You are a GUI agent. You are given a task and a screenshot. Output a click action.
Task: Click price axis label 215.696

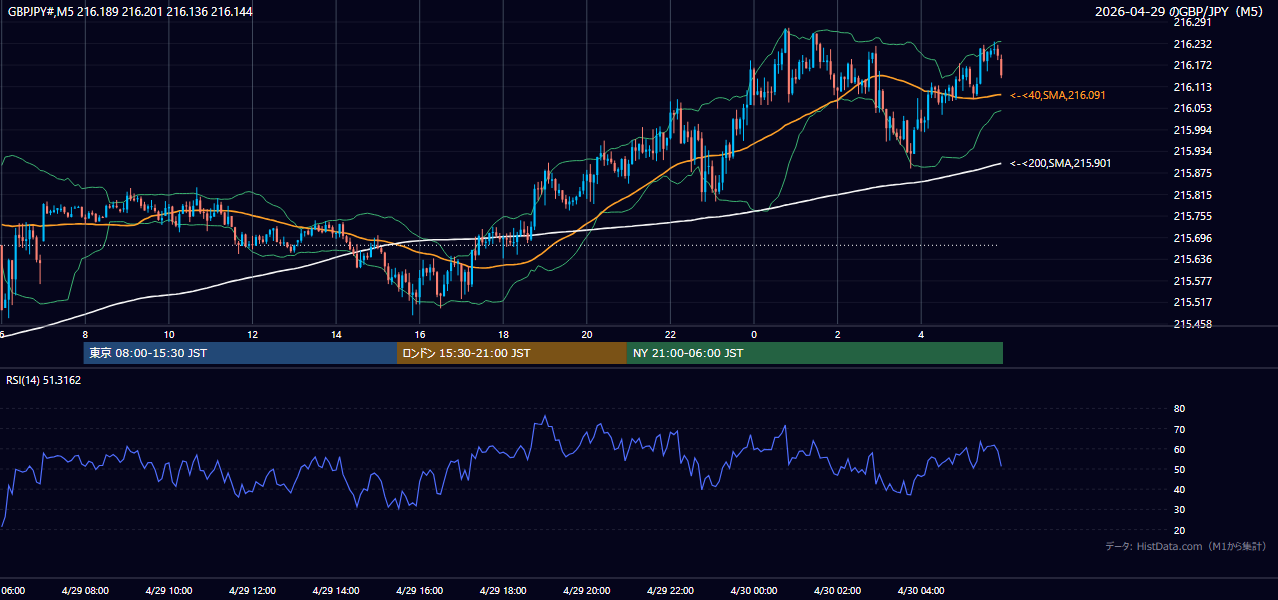1192,238
